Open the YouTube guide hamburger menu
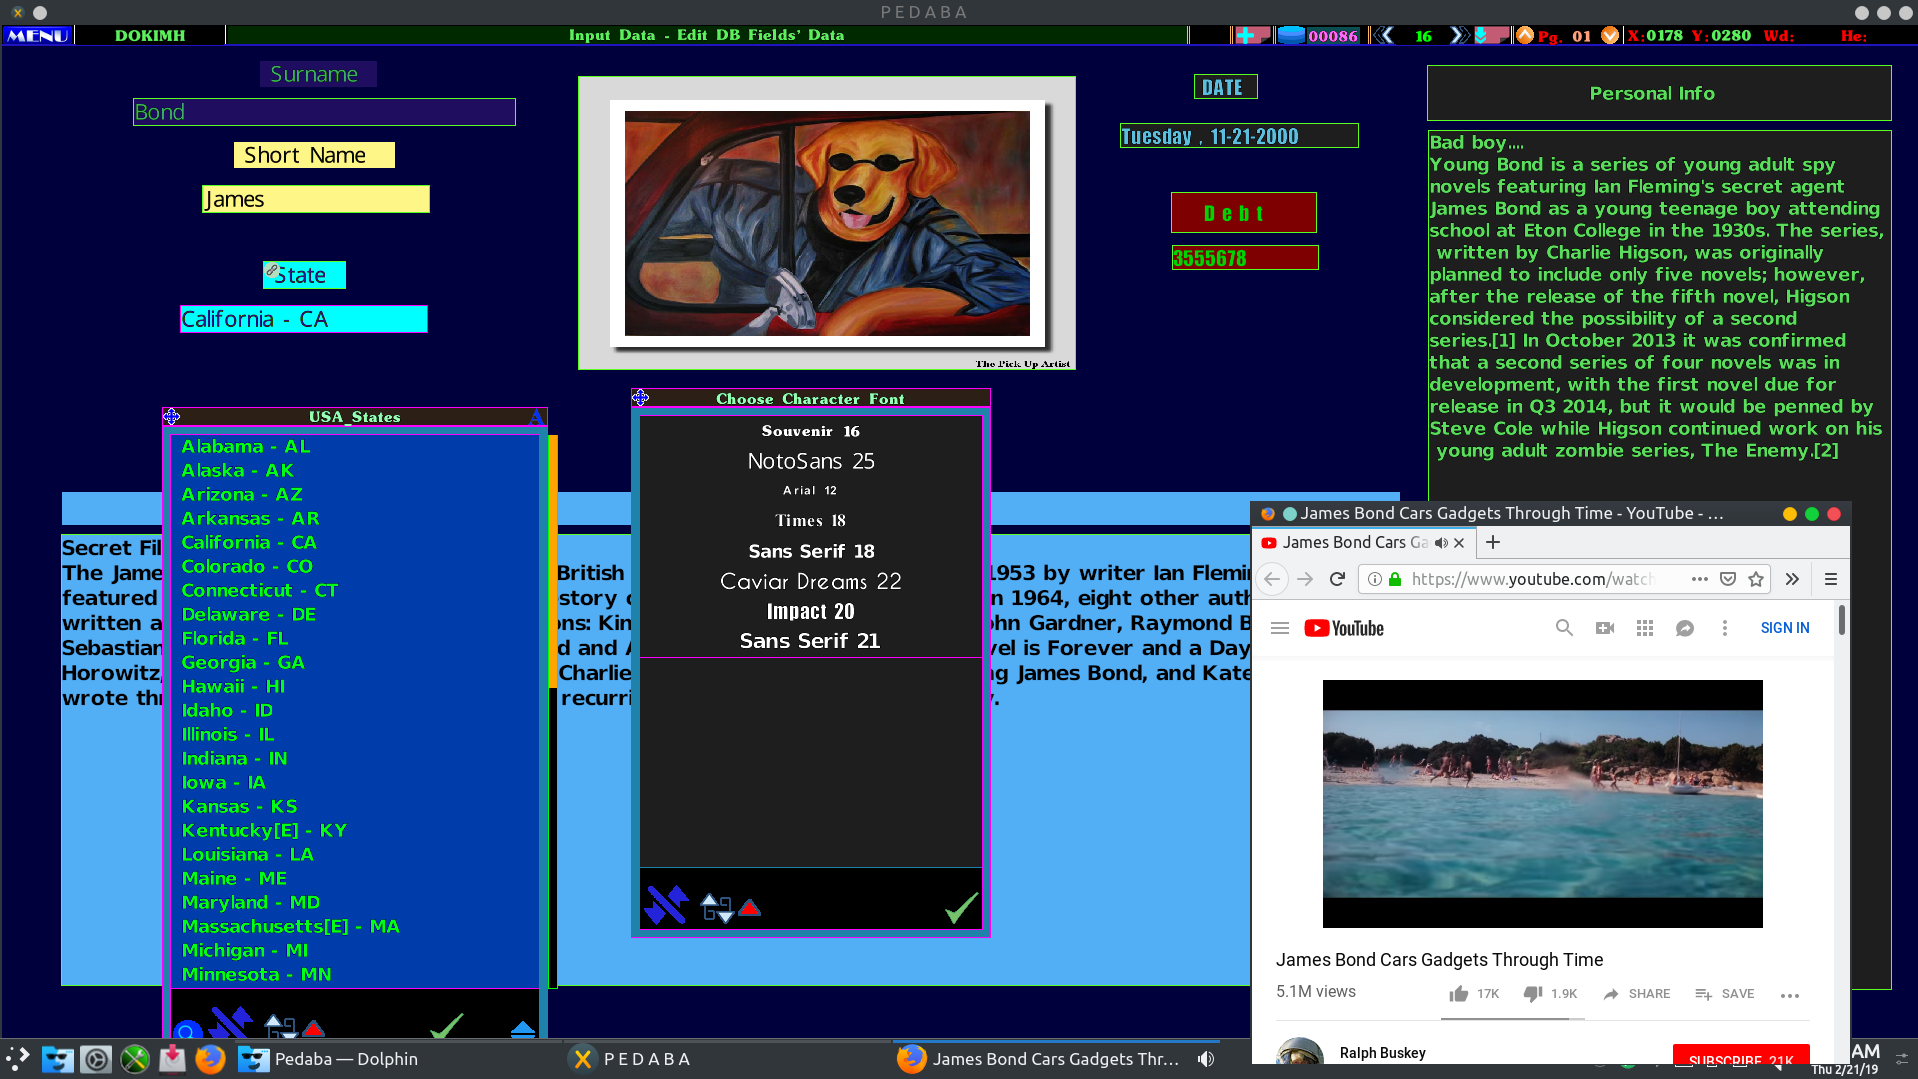The width and height of the screenshot is (1918, 1079). click(x=1279, y=628)
